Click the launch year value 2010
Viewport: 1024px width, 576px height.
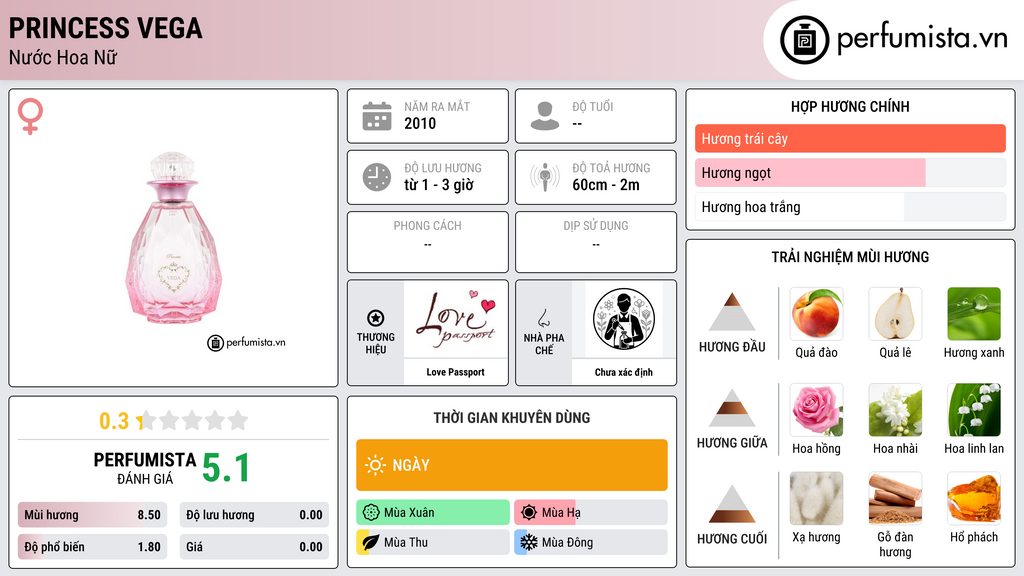tap(420, 123)
